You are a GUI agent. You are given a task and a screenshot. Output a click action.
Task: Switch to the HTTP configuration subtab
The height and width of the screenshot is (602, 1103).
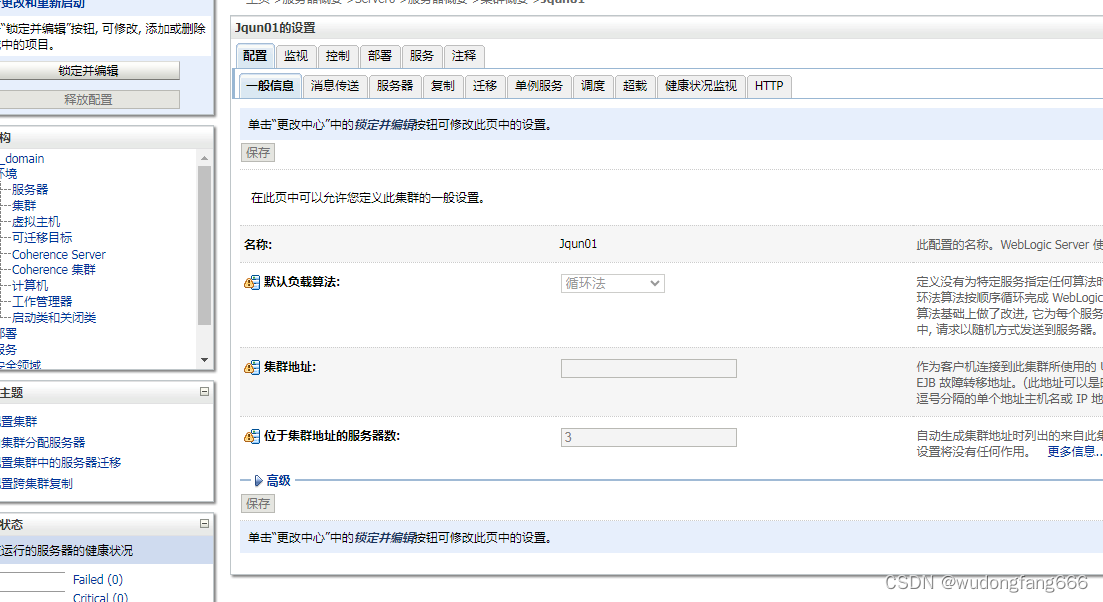[x=768, y=86]
